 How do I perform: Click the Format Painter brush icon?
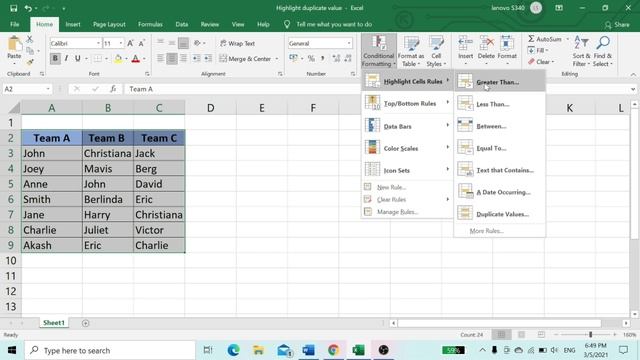click(x=30, y=62)
